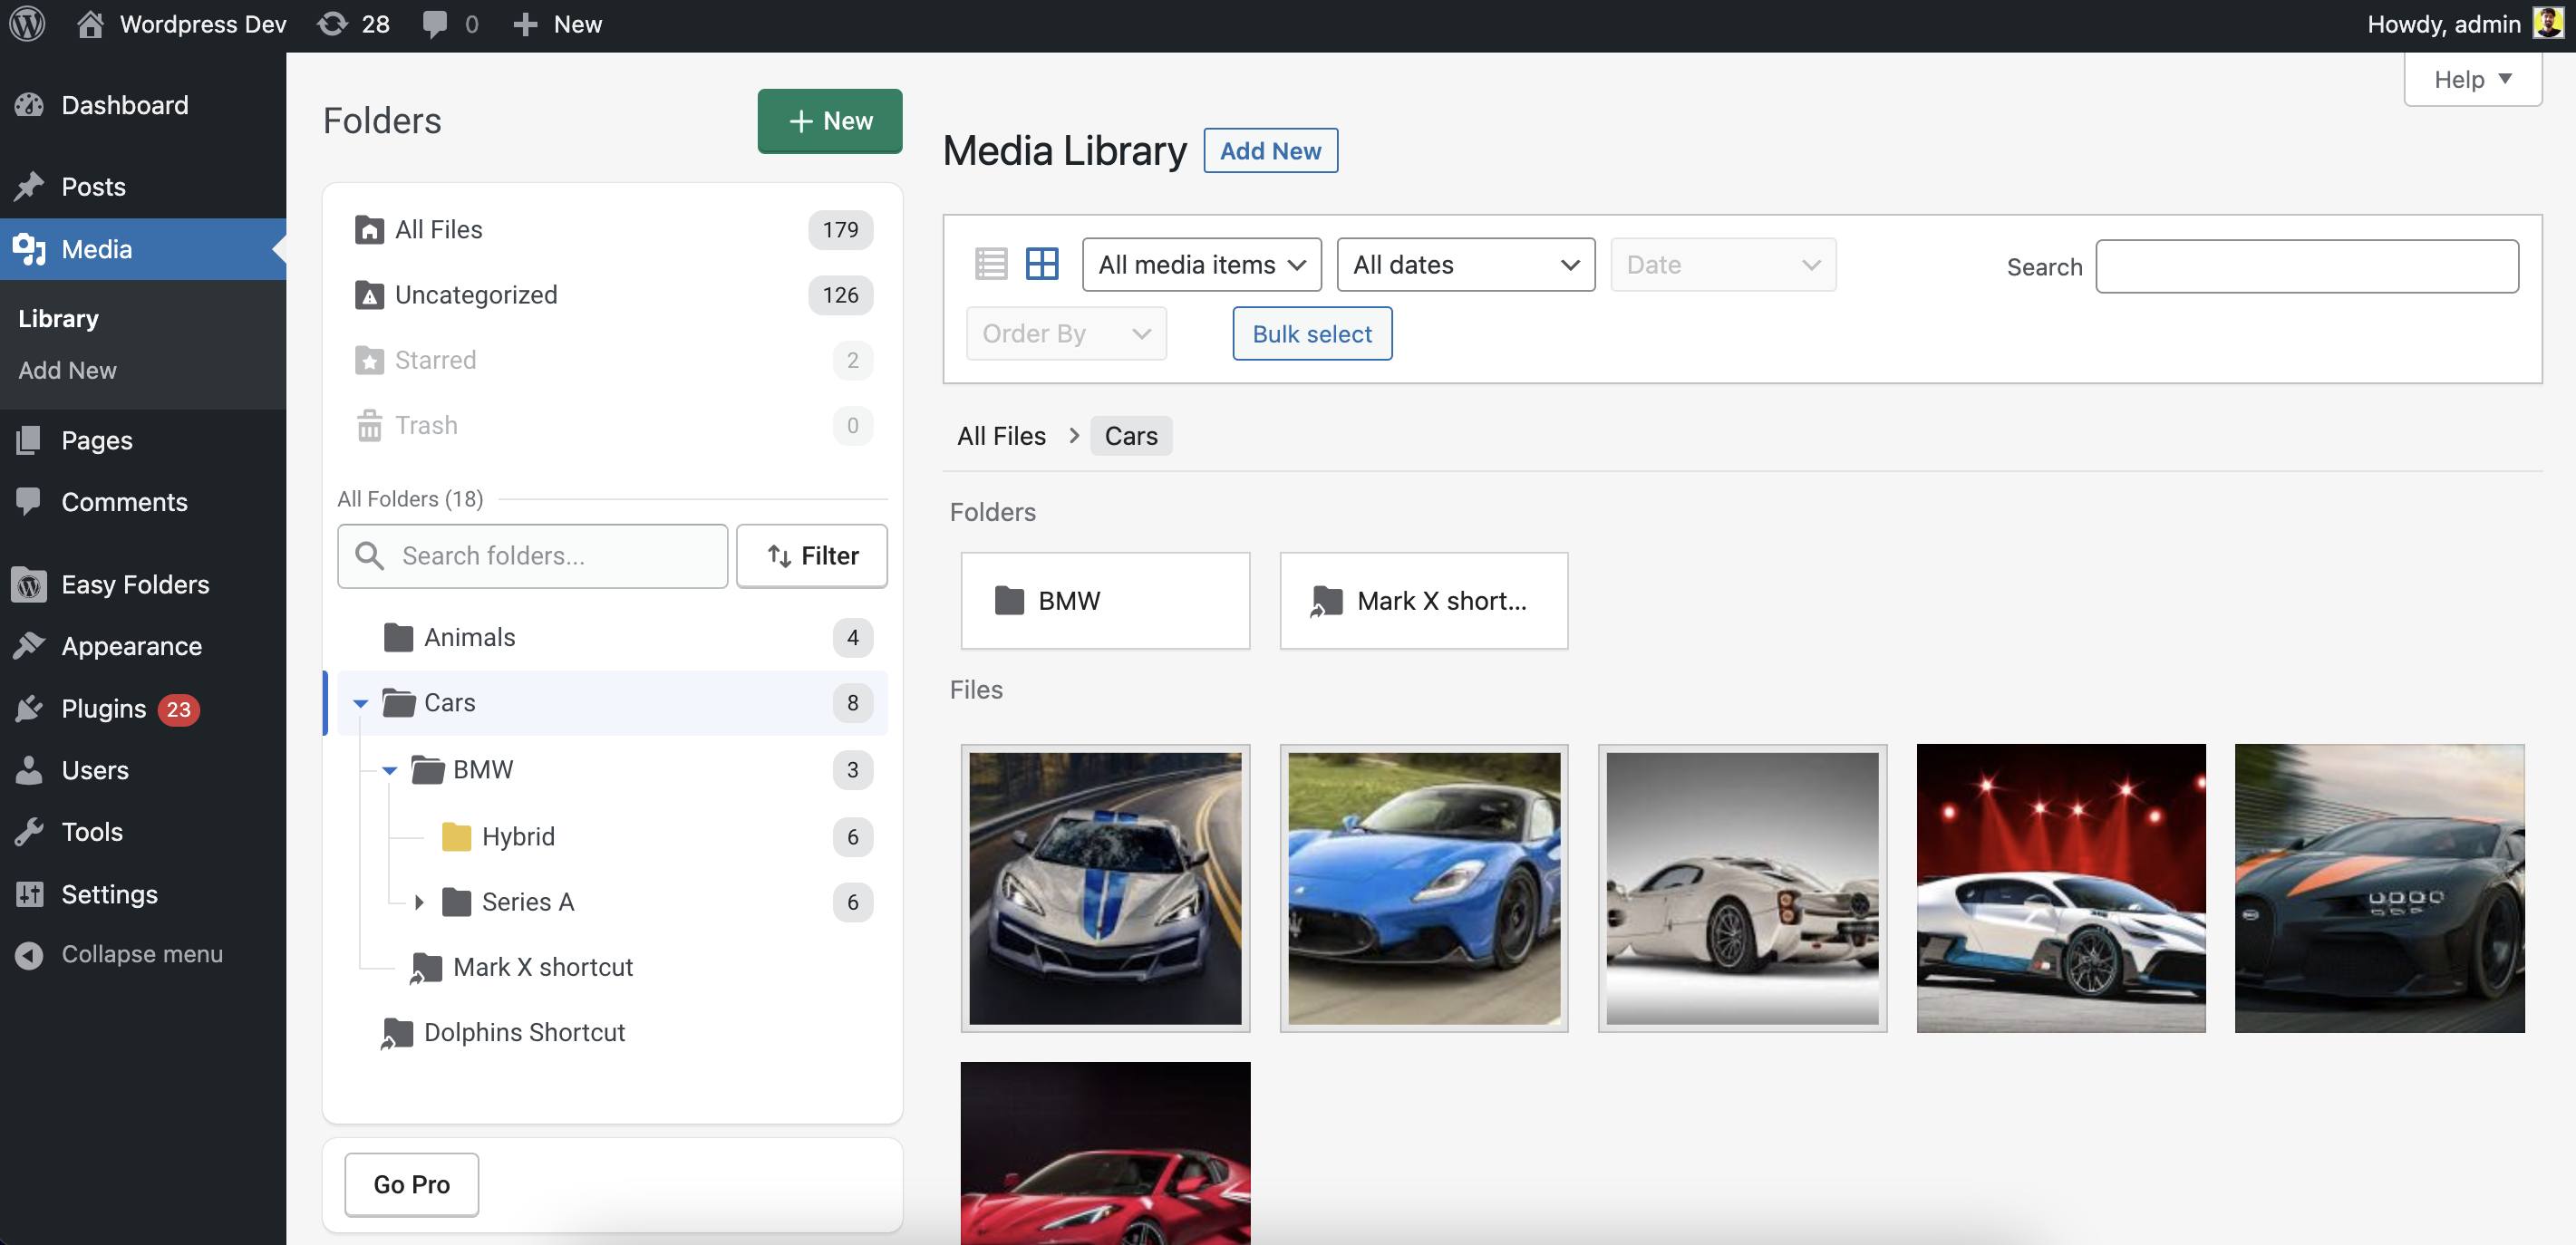
Task: Click the Bulk select button
Action: [x=1312, y=333]
